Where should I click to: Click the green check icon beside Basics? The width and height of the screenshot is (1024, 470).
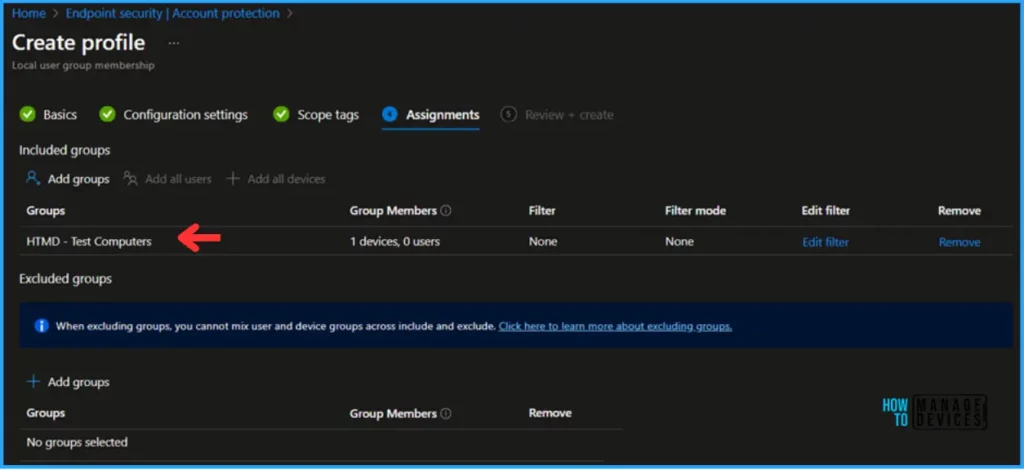point(27,115)
